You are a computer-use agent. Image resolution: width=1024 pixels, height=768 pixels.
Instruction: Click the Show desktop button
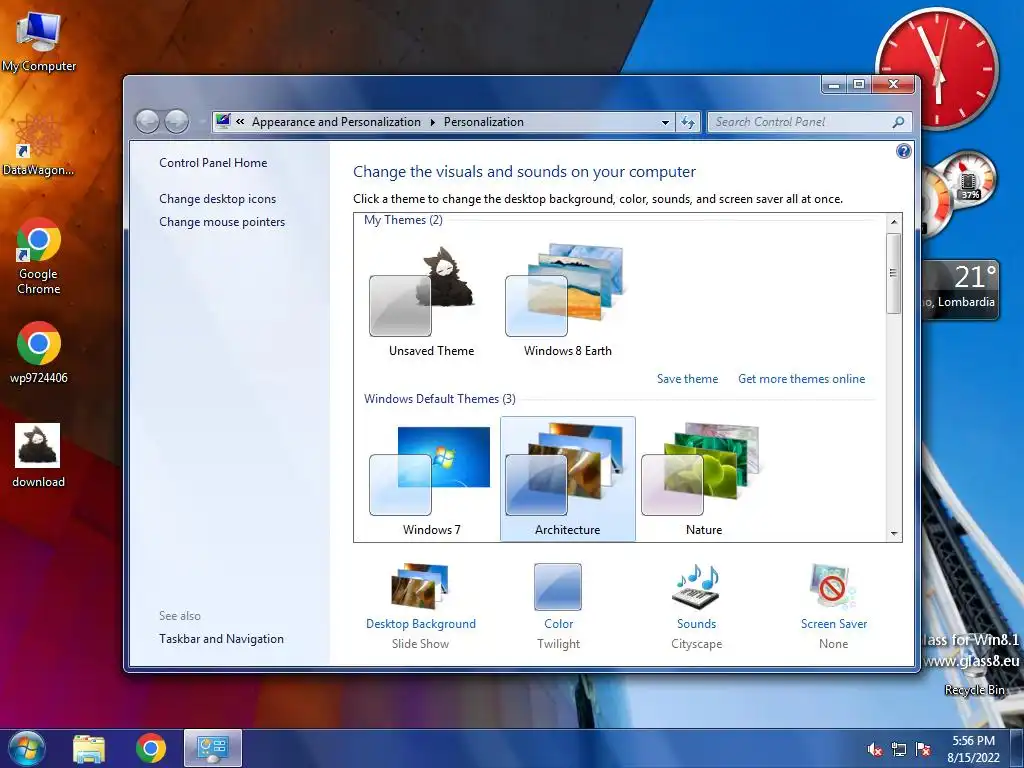pyautogui.click(x=1017, y=748)
